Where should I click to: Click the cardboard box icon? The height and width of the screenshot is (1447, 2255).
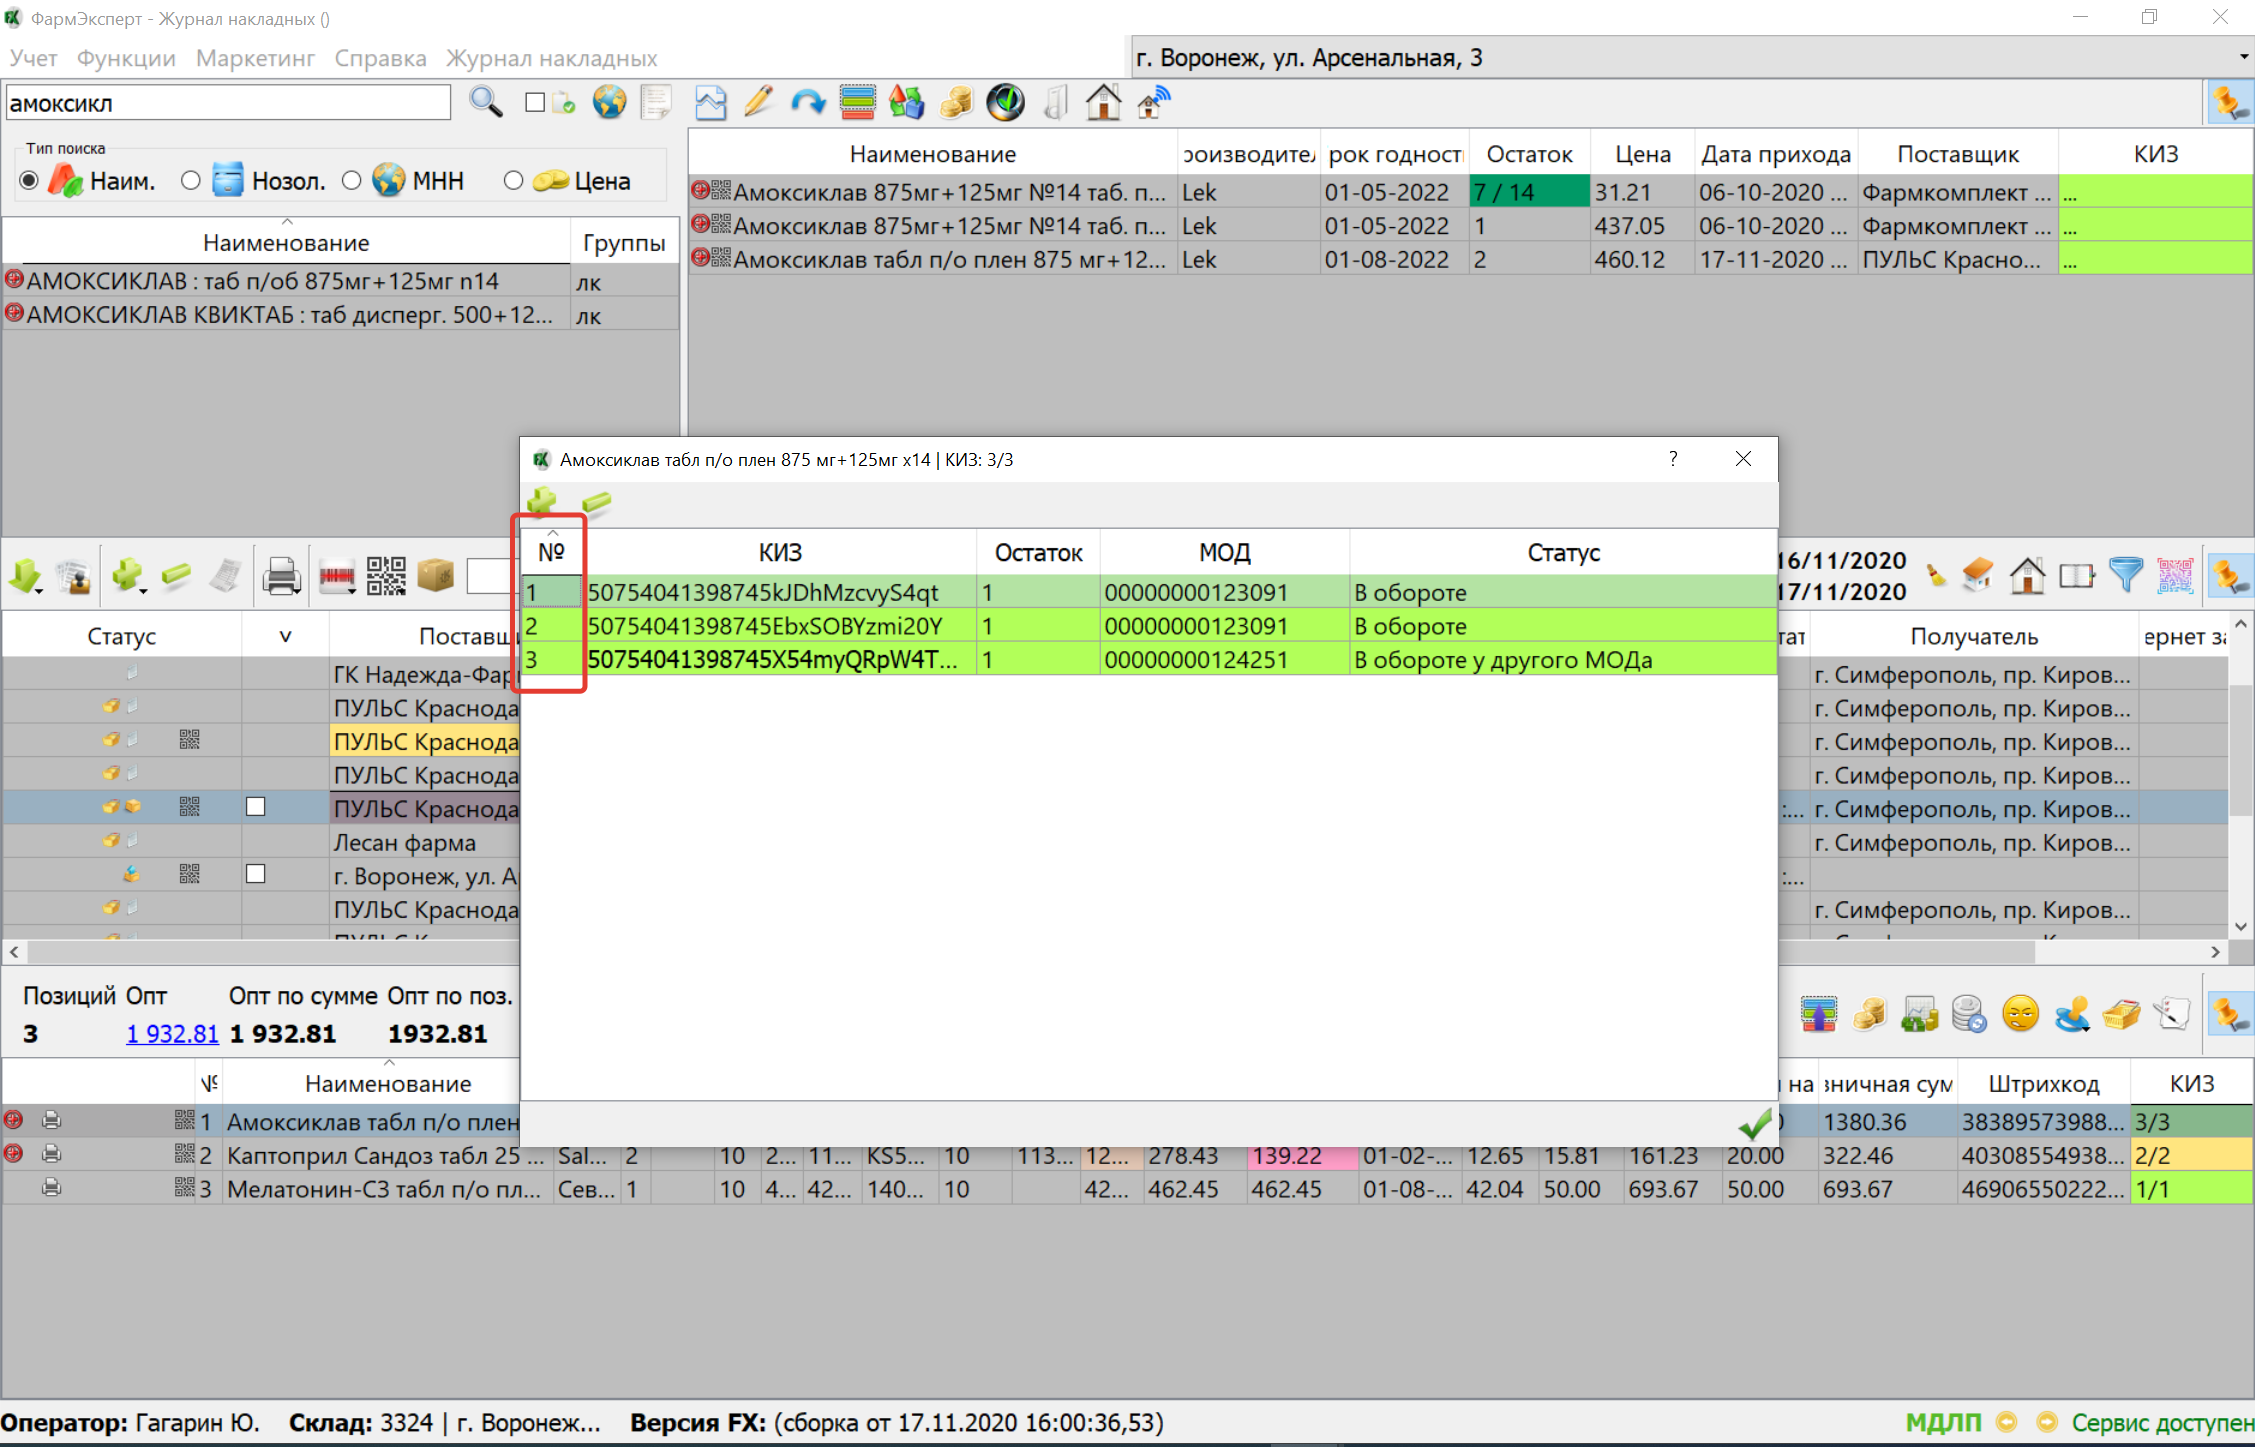(436, 575)
